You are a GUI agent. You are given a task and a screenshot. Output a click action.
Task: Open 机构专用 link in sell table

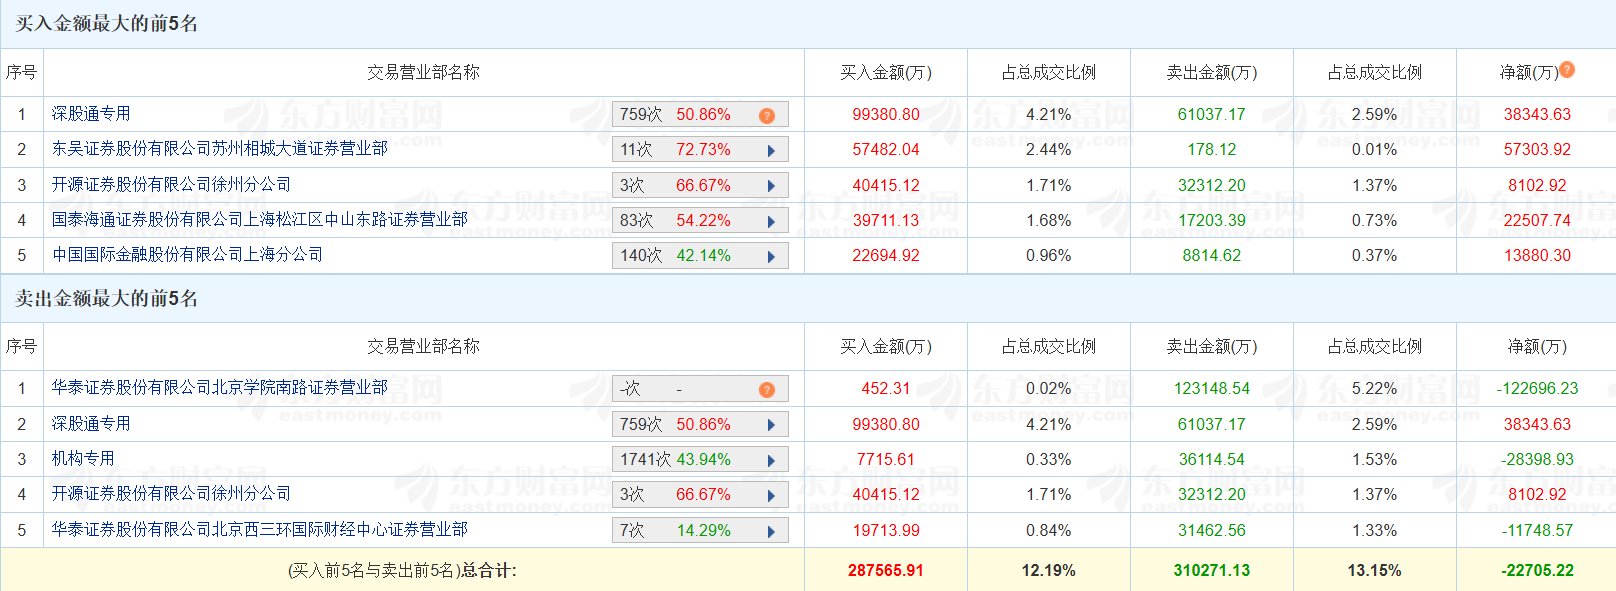pyautogui.click(x=83, y=459)
